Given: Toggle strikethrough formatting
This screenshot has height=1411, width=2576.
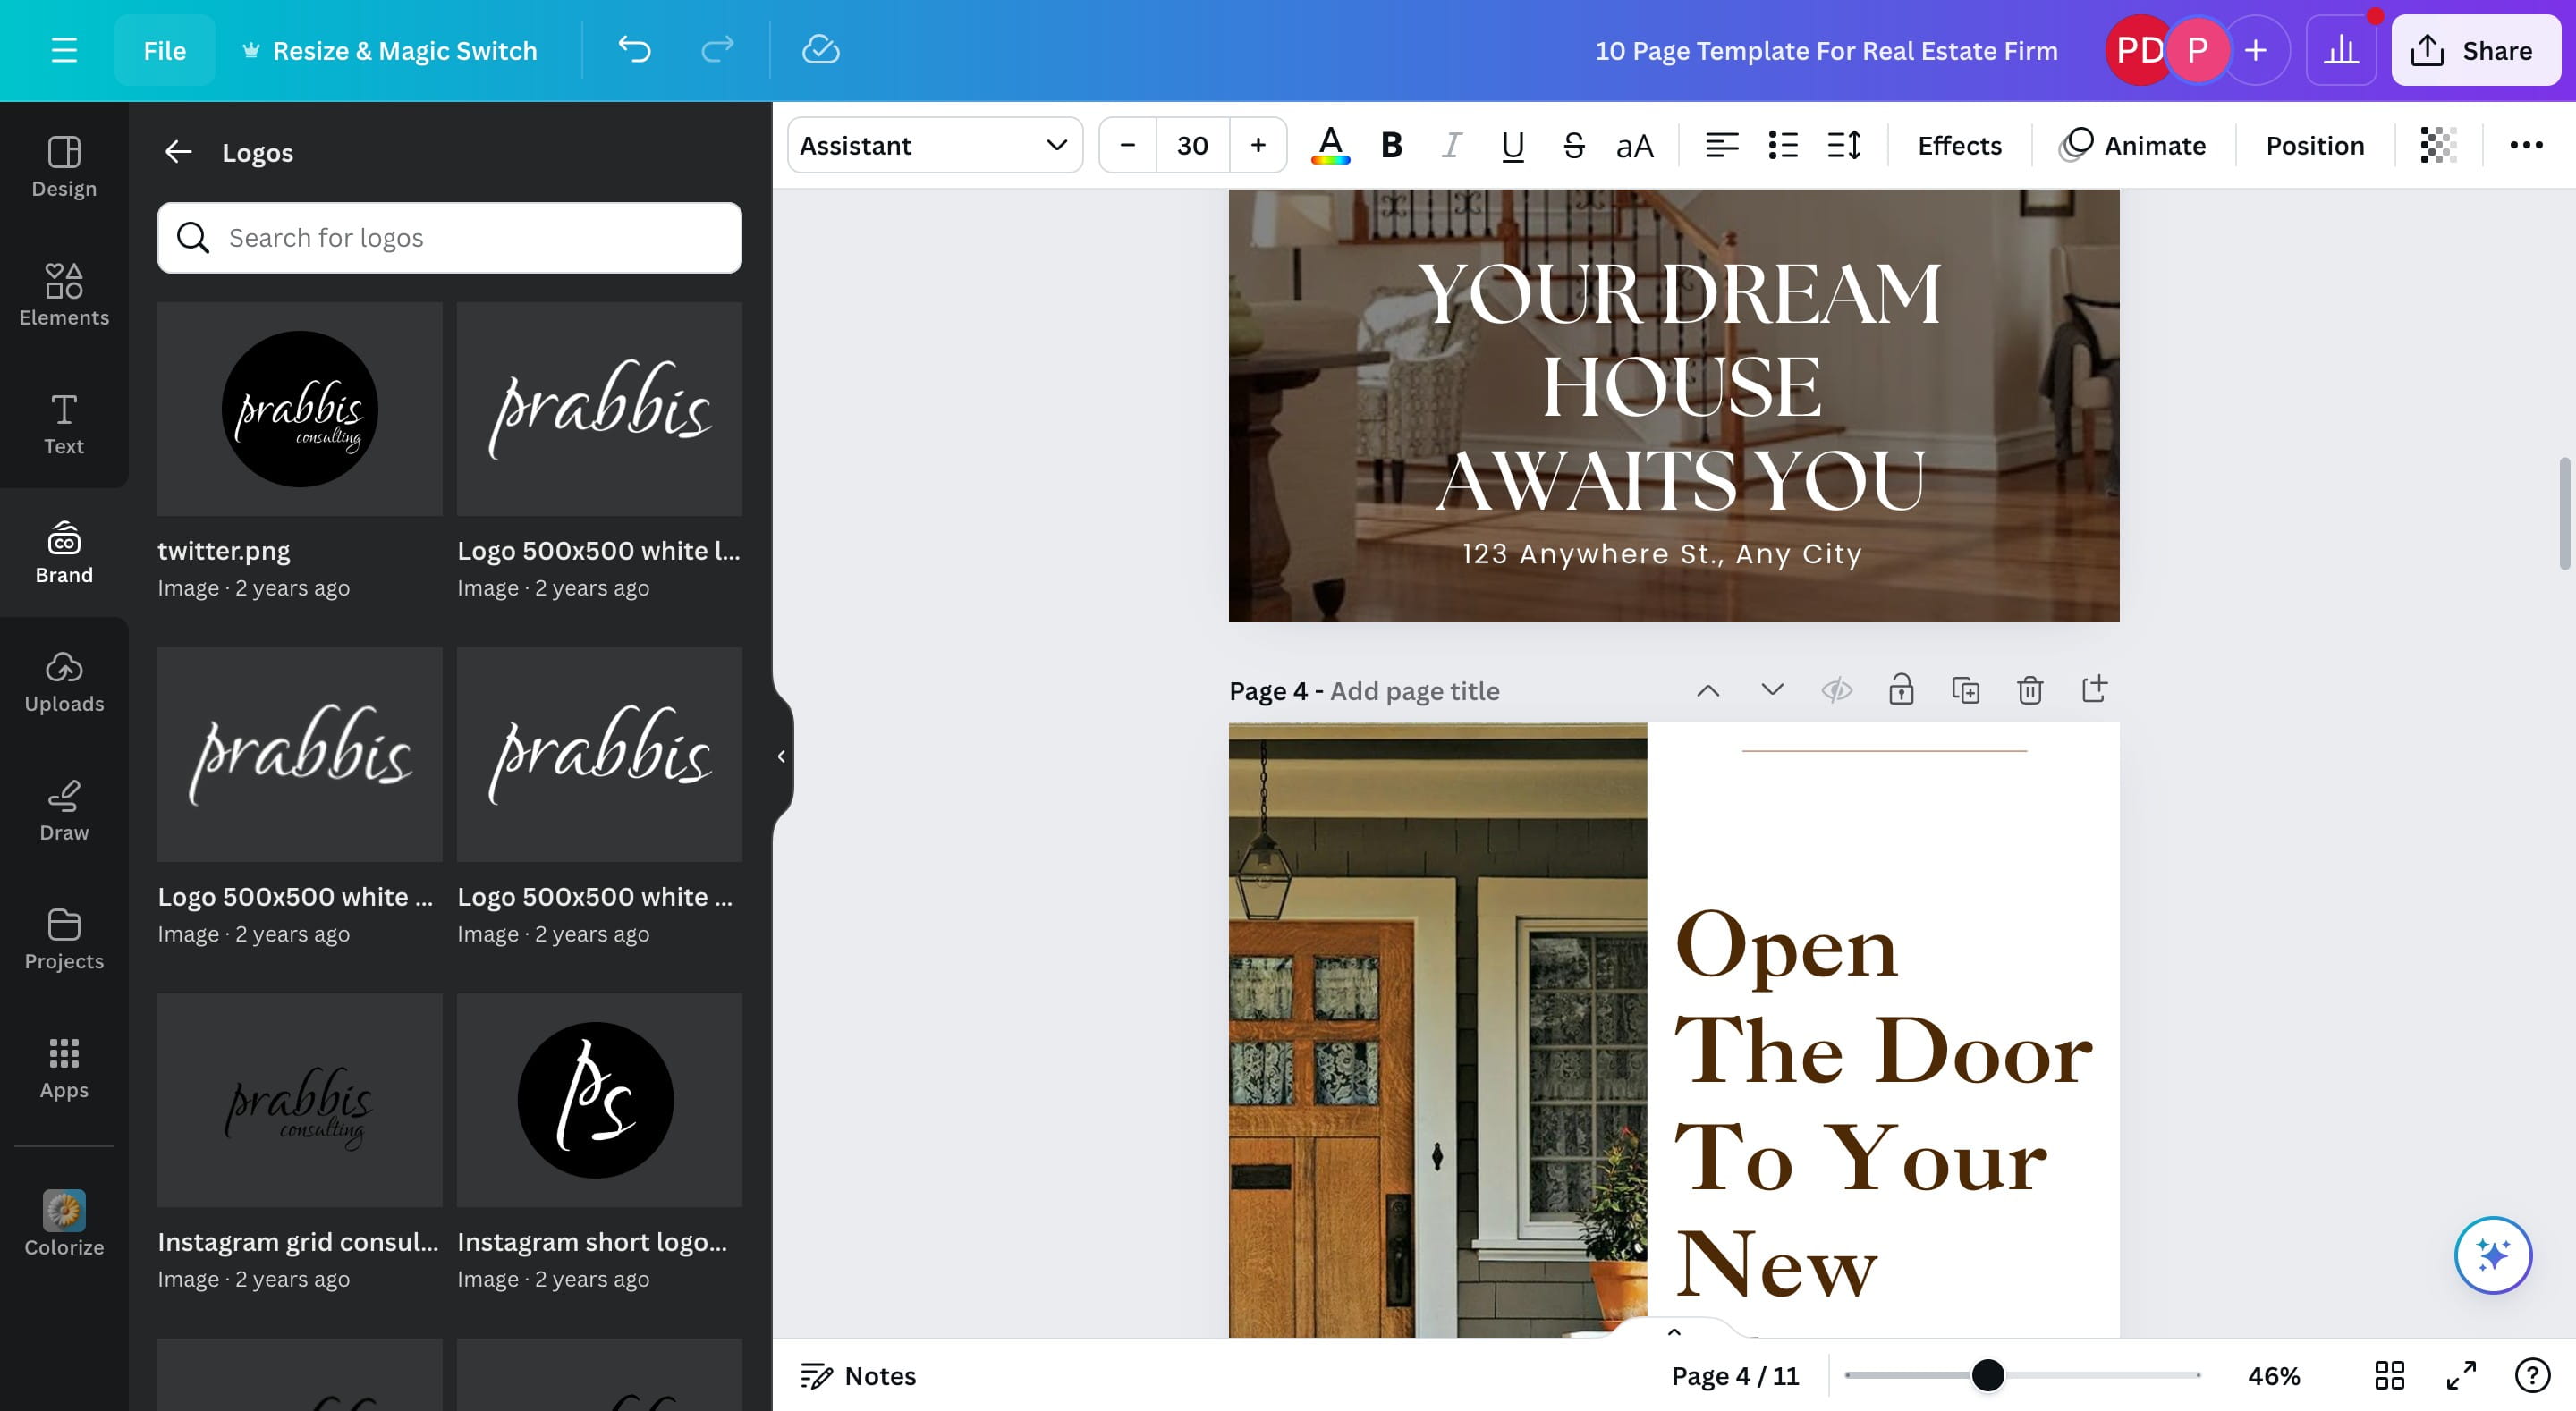Looking at the screenshot, I should [1573, 146].
